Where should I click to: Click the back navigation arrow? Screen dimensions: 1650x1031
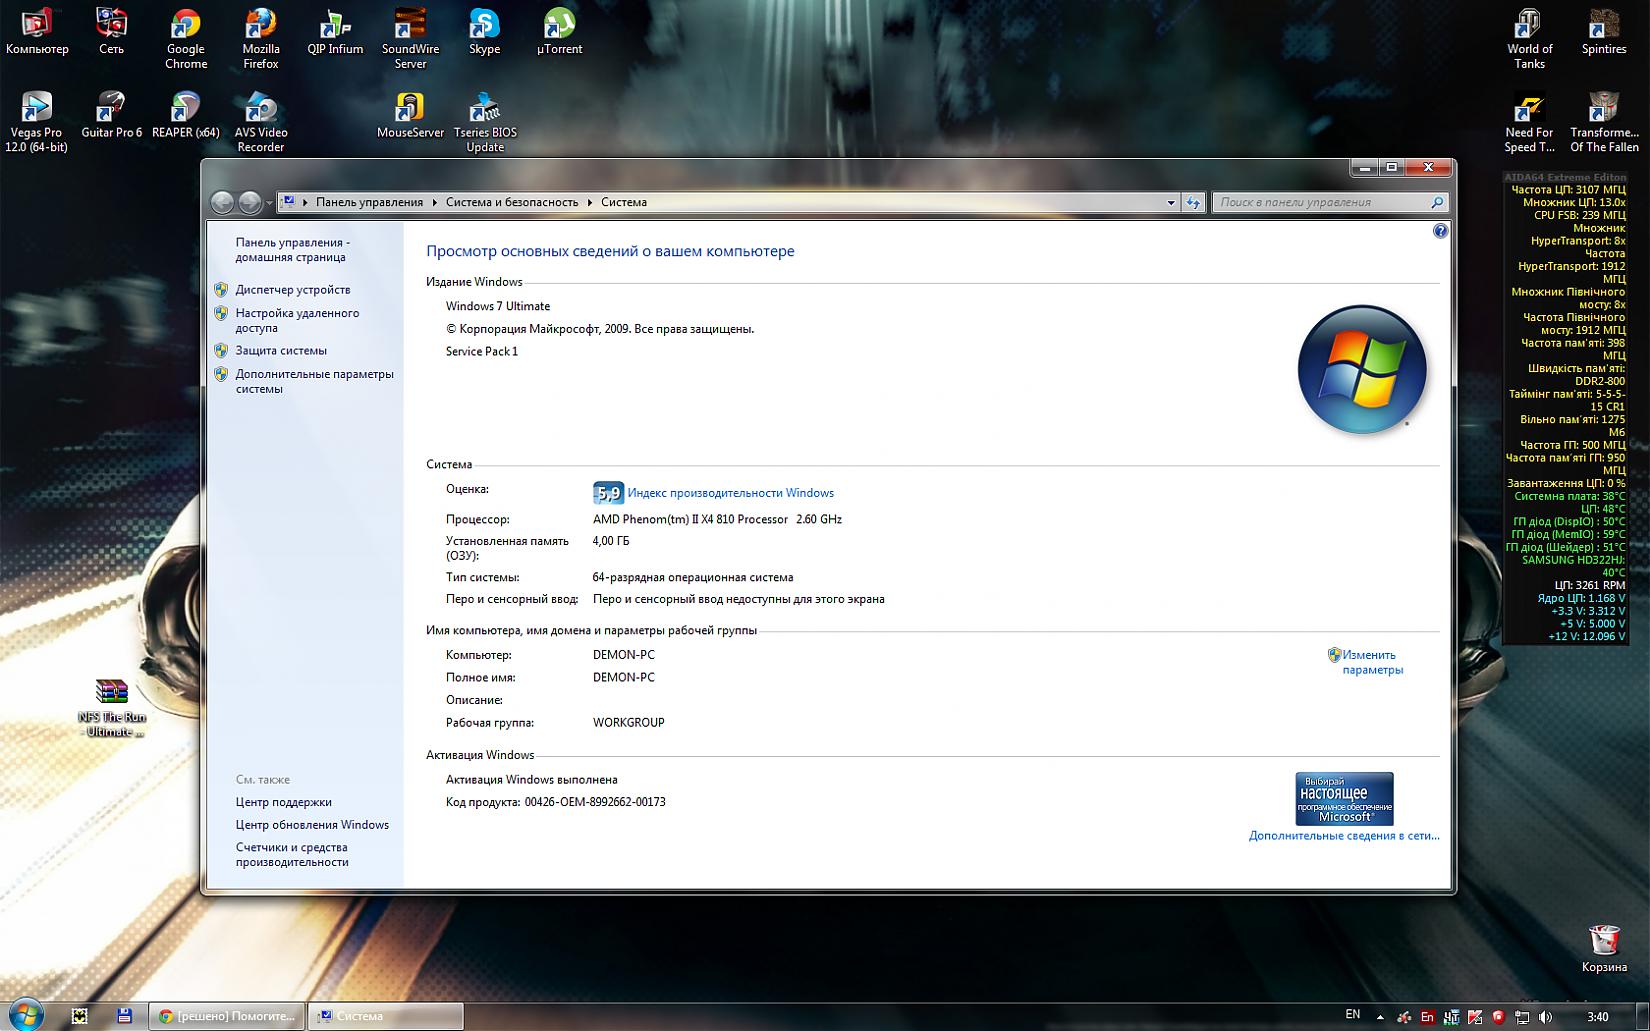(x=222, y=203)
